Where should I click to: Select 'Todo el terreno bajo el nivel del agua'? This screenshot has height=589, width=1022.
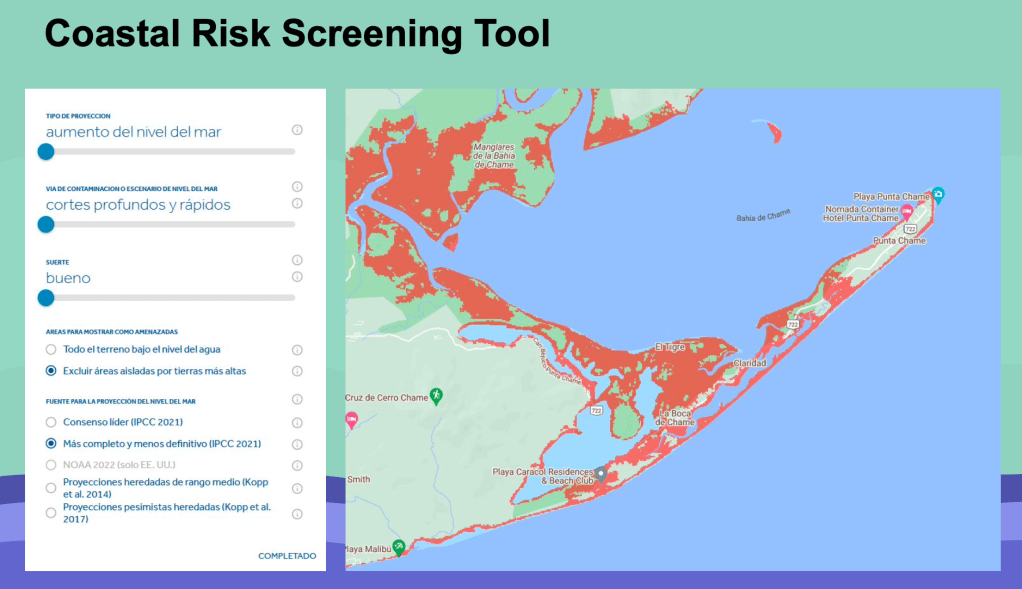(51, 350)
